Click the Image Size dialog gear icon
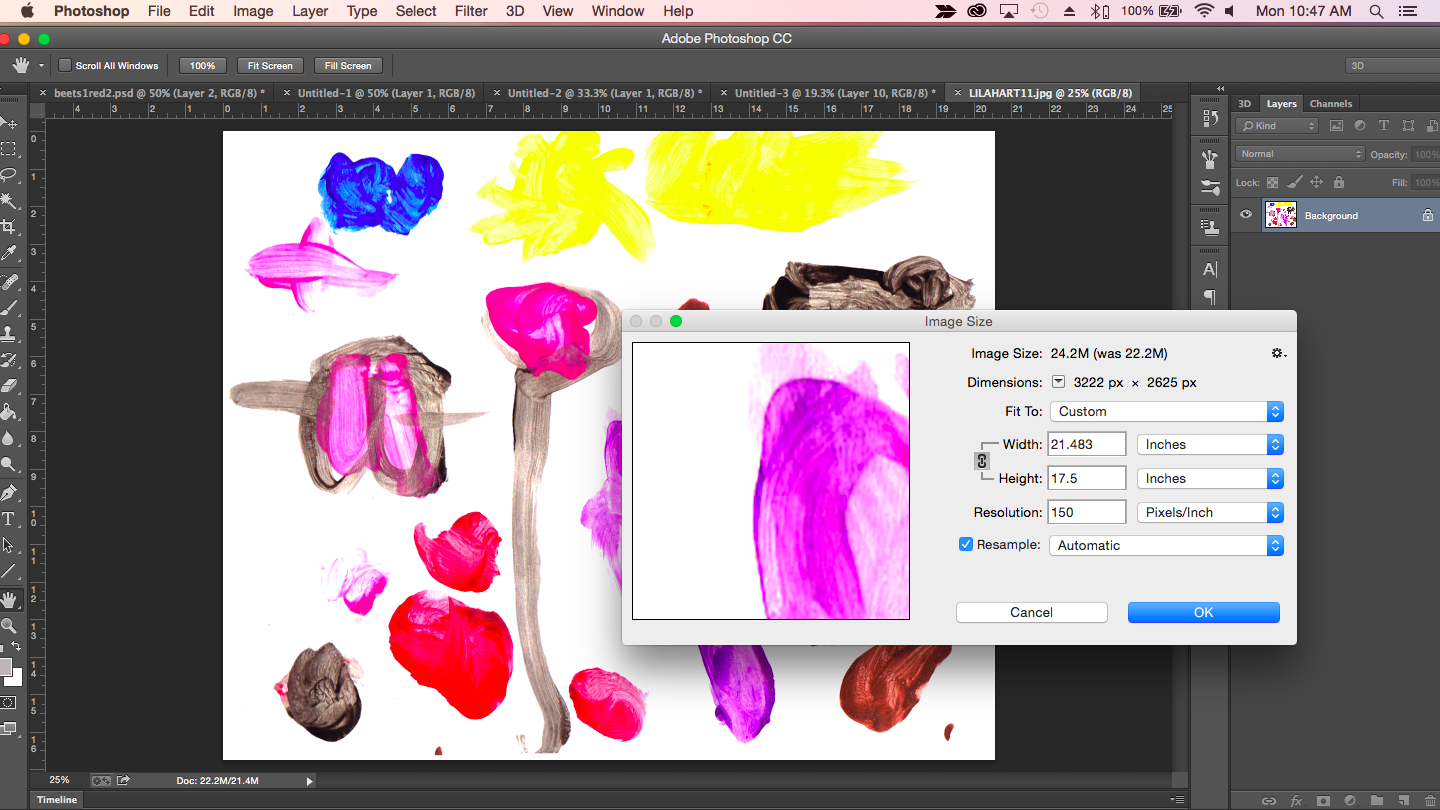This screenshot has height=810, width=1440. pos(1277,353)
